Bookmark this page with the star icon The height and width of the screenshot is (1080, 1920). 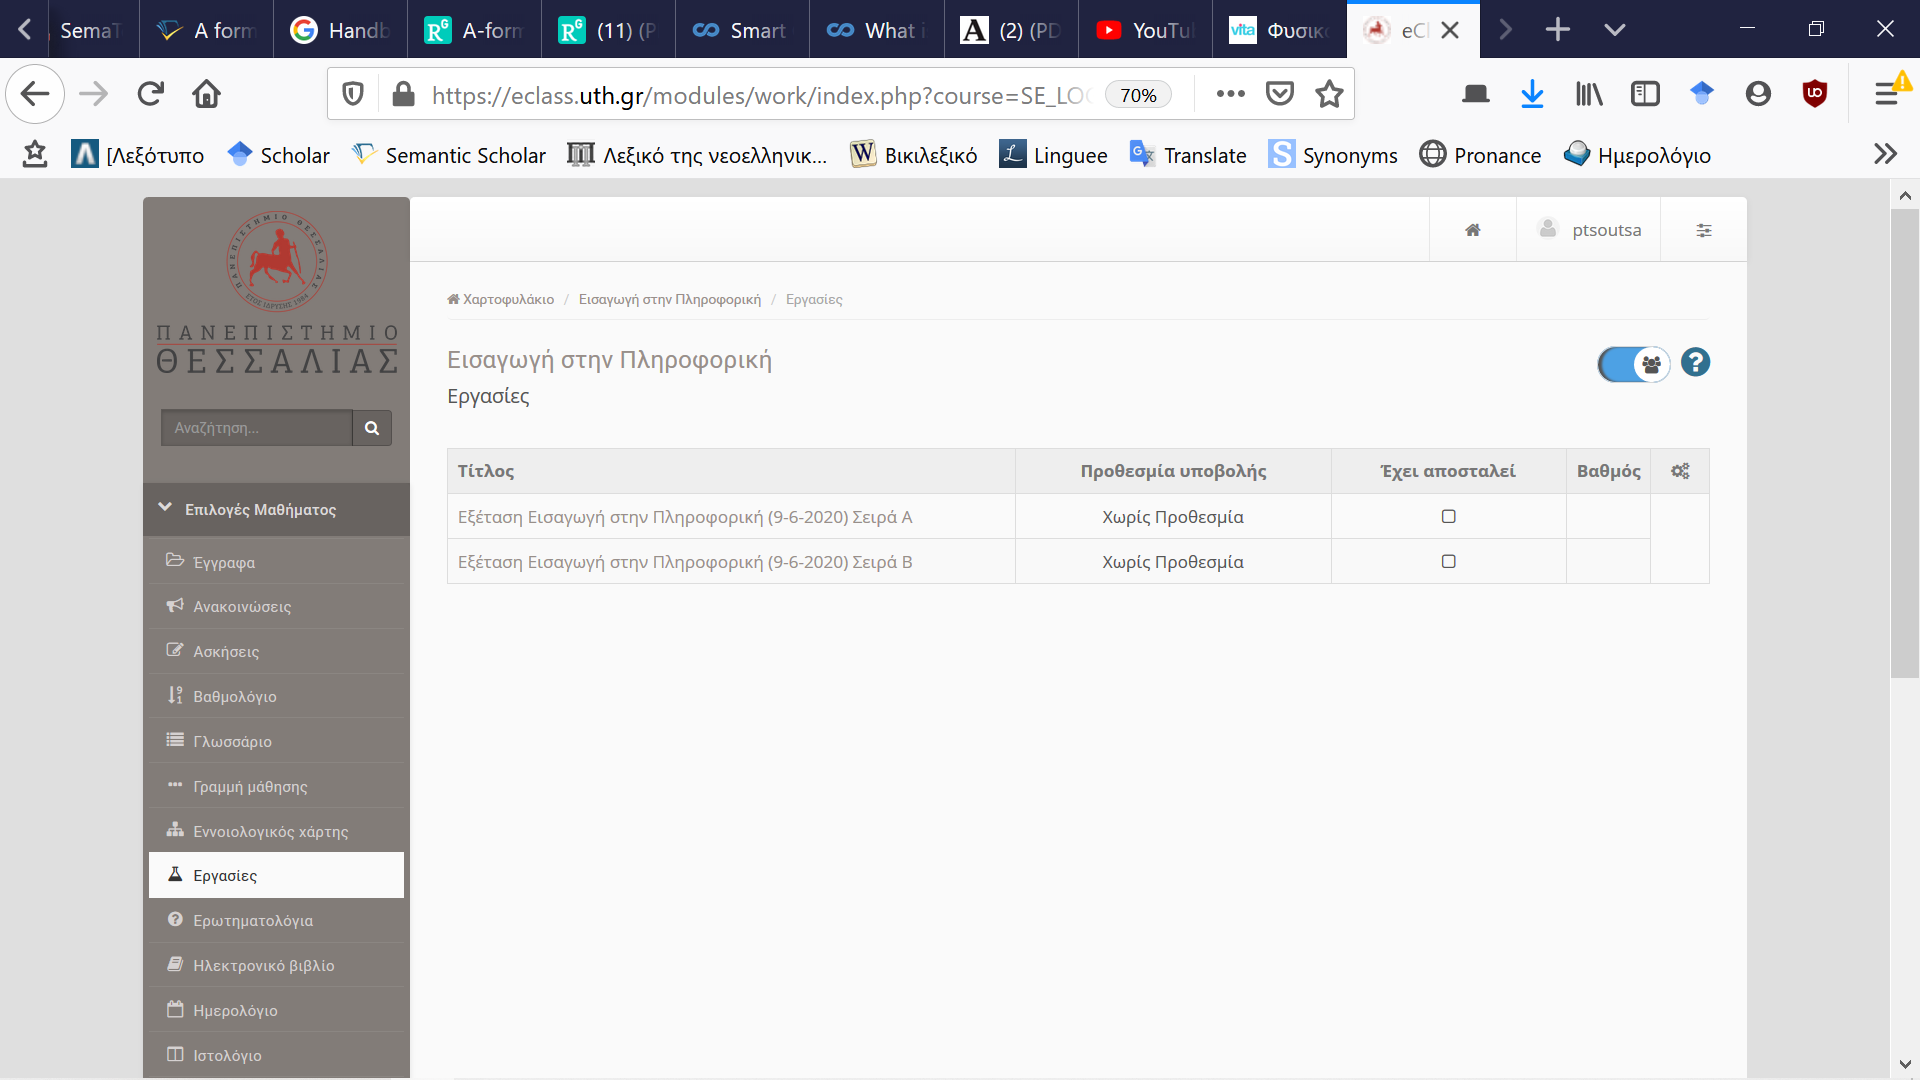[1329, 94]
